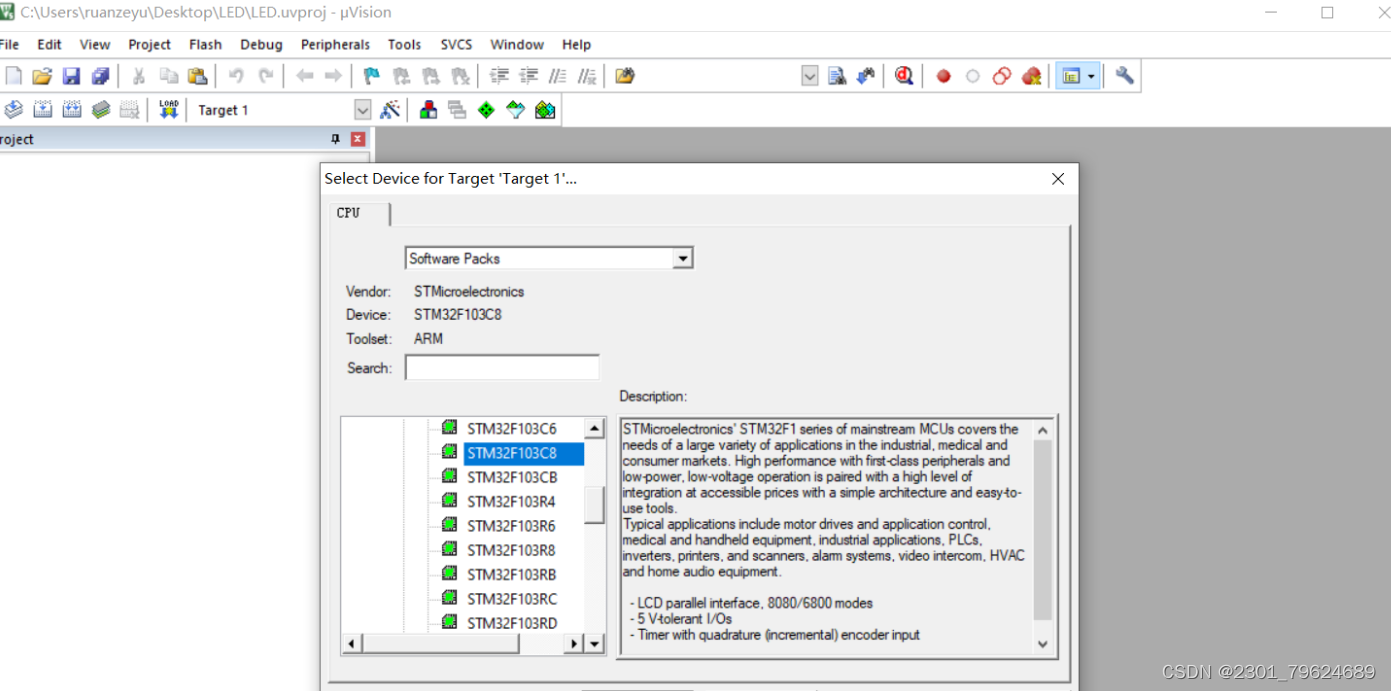Screen dimensions: 1391x691
Task: Start/Stop Debug Session icon
Action: [x=904, y=76]
